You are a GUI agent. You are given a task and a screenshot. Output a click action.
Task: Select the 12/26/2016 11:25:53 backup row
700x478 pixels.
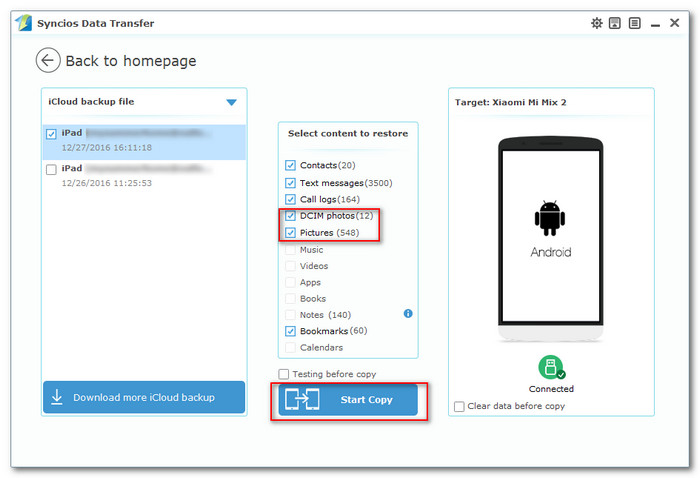click(144, 176)
